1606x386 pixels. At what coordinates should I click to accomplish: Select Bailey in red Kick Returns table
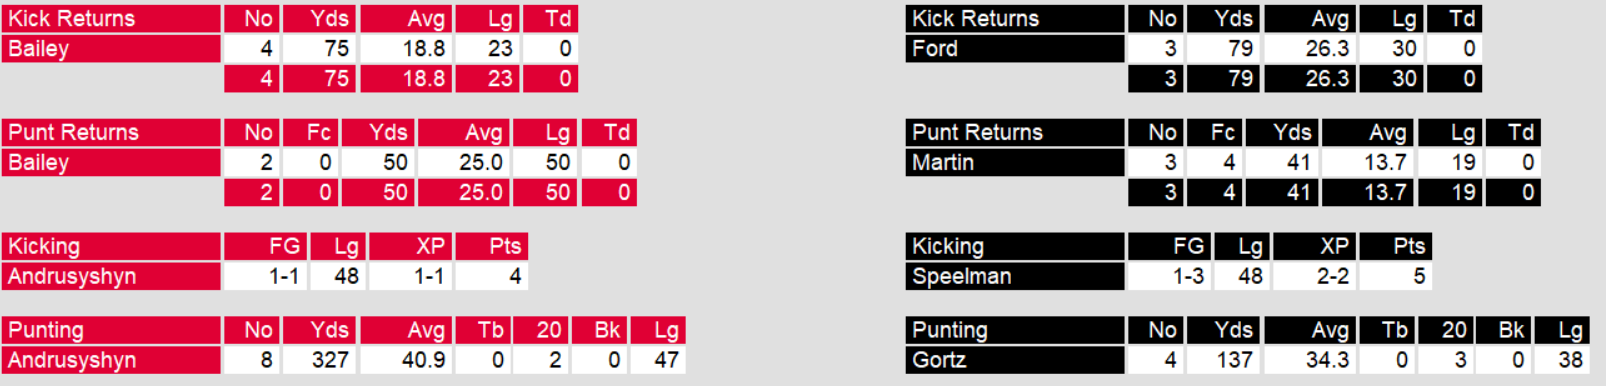tap(111, 49)
